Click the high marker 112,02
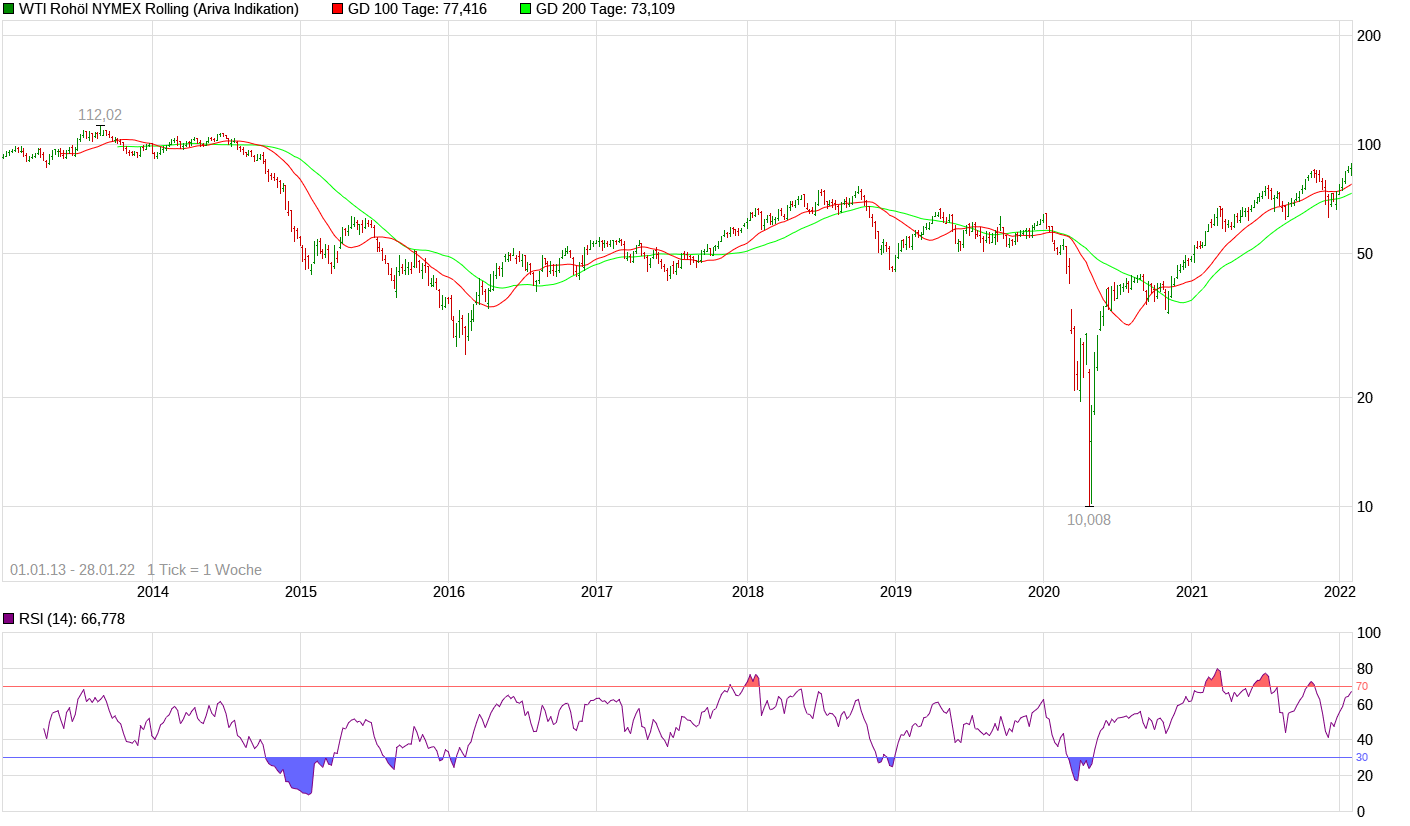 click(x=100, y=114)
